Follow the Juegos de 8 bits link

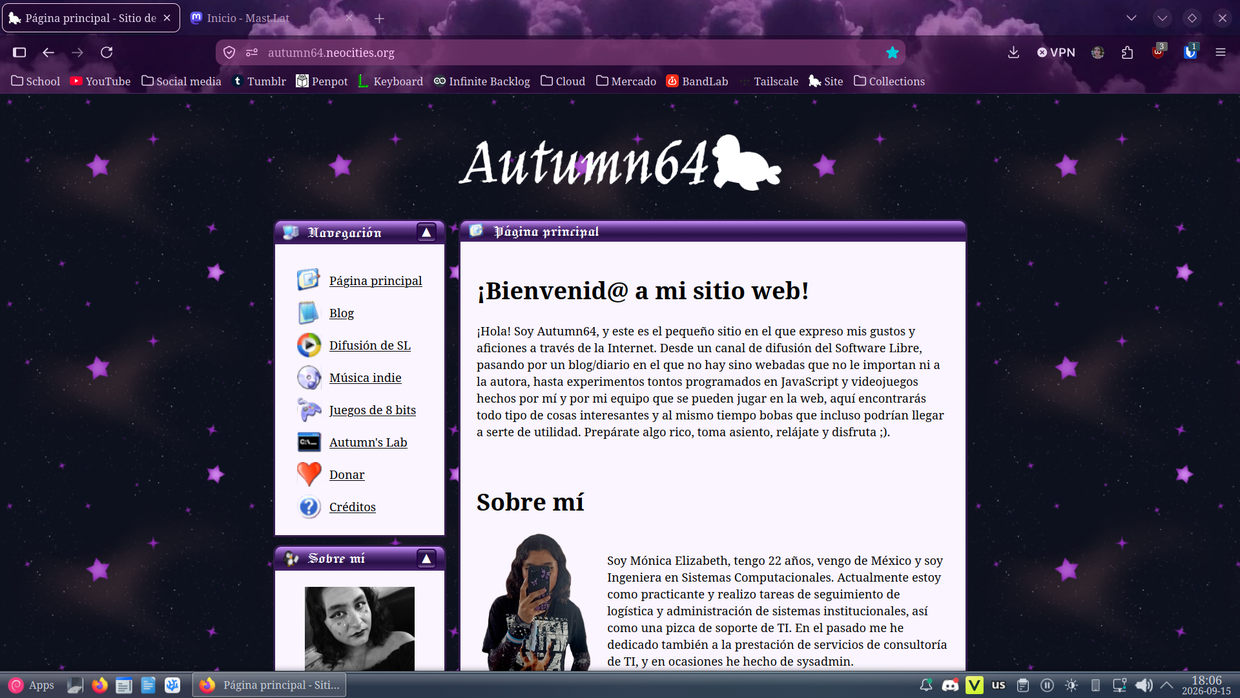pyautogui.click(x=372, y=410)
